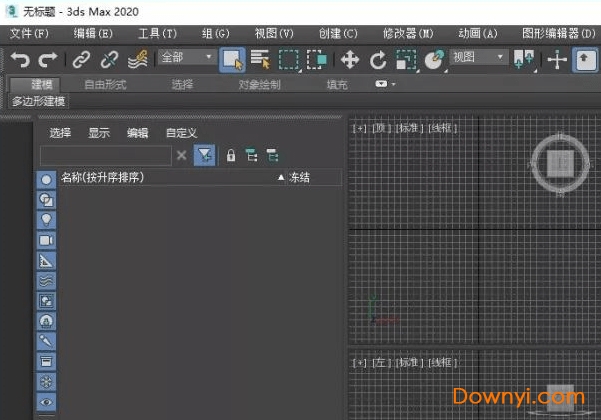
Task: Click the Bind to Space Warp icon
Action: 139,59
